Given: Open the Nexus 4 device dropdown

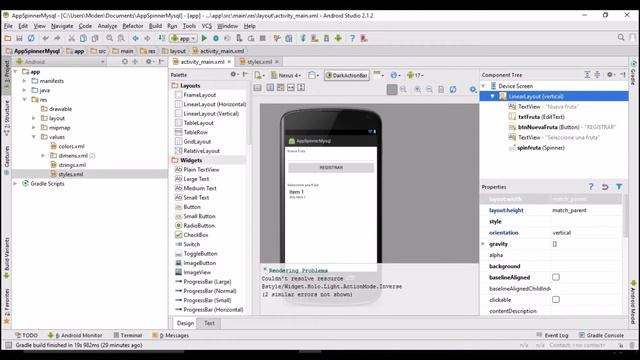Looking at the screenshot, I should [x=287, y=75].
